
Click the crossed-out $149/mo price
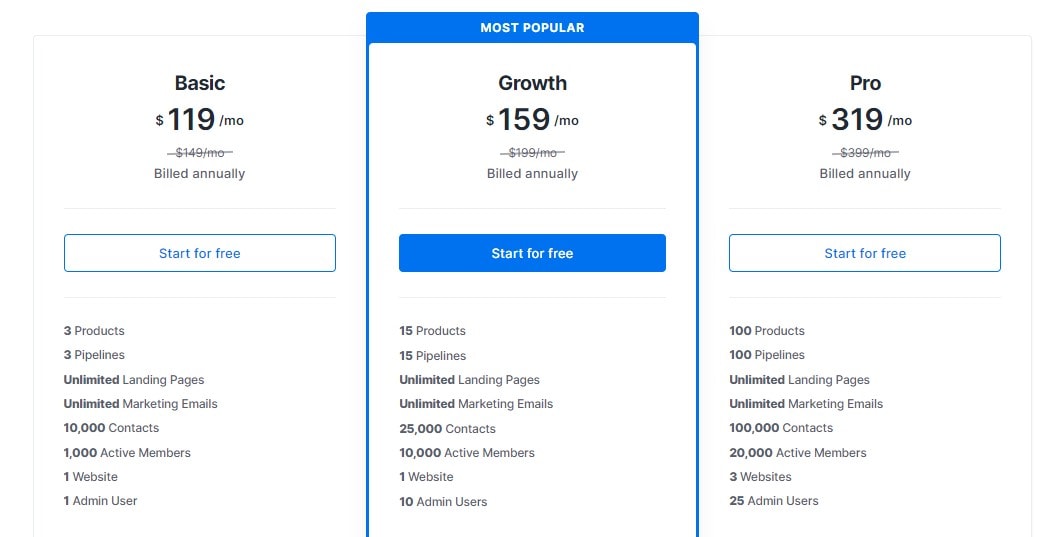[200, 153]
